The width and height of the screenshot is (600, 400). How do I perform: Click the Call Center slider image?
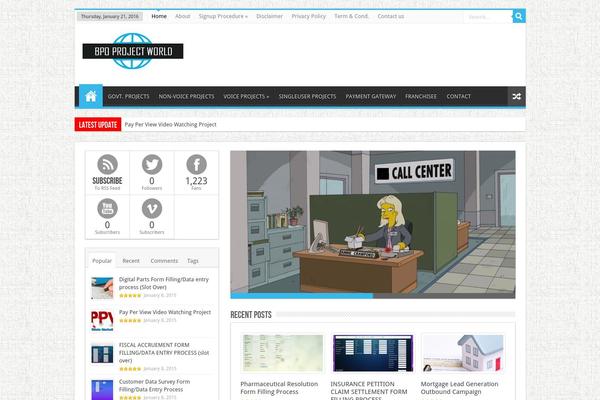point(373,224)
